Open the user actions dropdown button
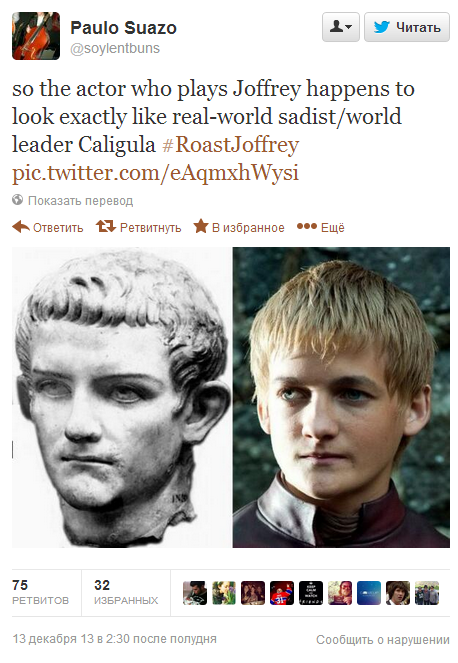 (x=340, y=27)
